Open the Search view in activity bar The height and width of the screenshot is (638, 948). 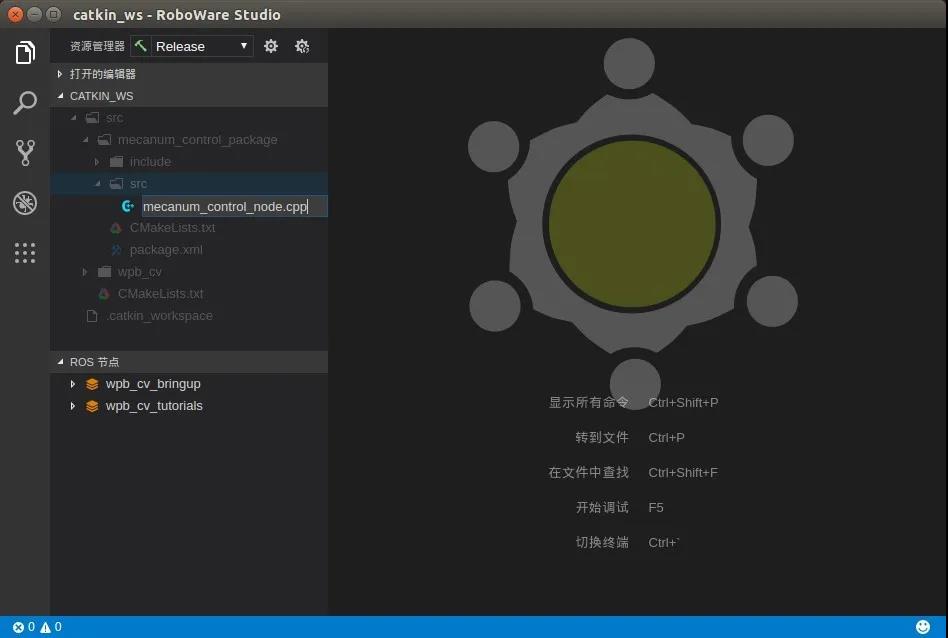25,103
